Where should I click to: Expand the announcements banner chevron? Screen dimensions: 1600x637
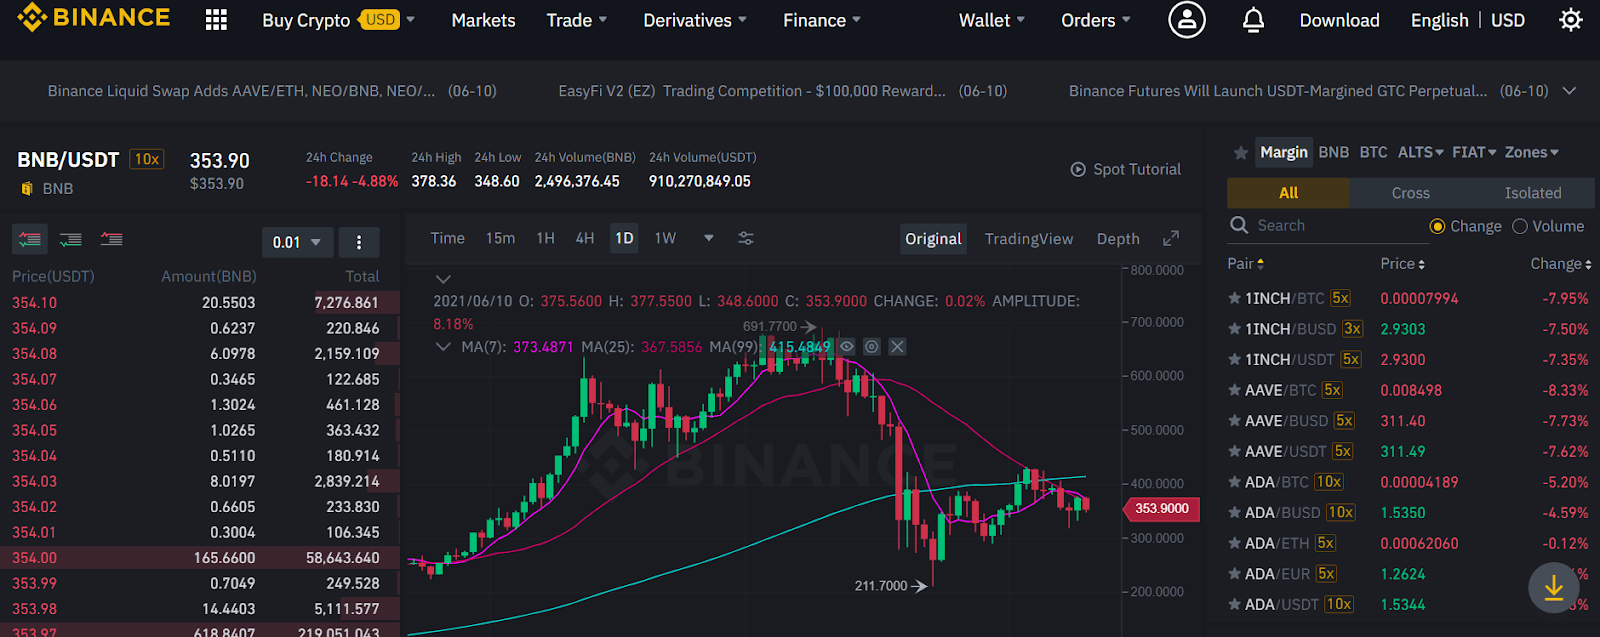(x=1569, y=90)
